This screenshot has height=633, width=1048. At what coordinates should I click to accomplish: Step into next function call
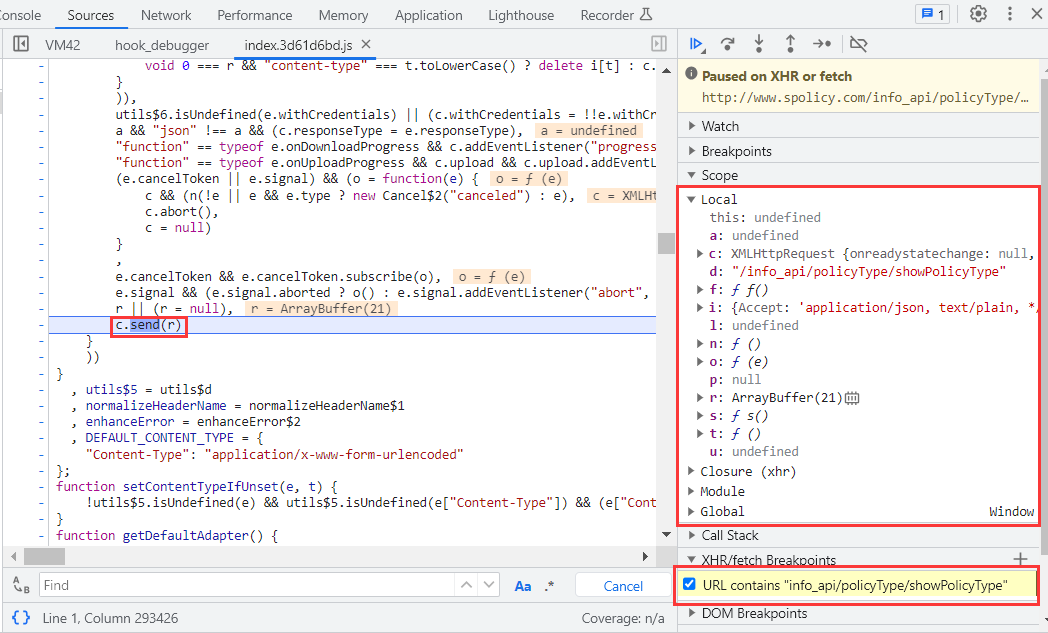click(x=759, y=44)
